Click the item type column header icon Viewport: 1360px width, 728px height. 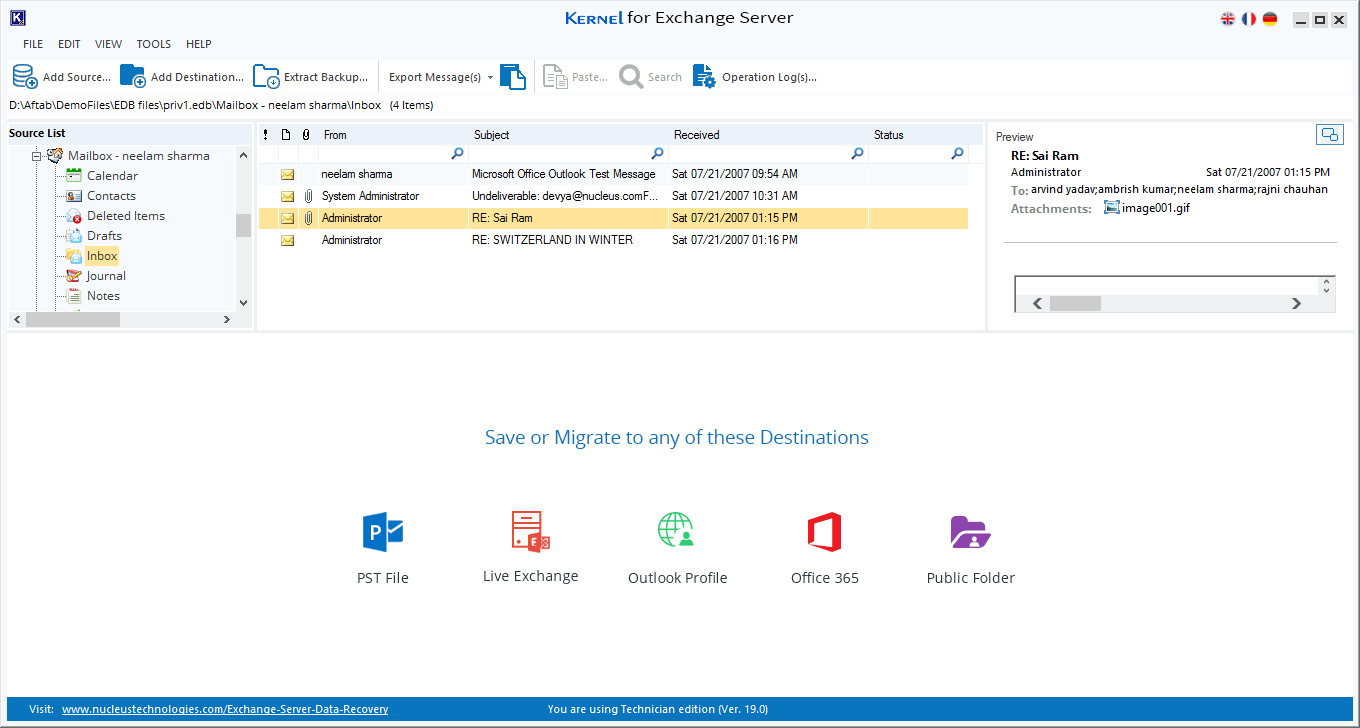(x=286, y=134)
